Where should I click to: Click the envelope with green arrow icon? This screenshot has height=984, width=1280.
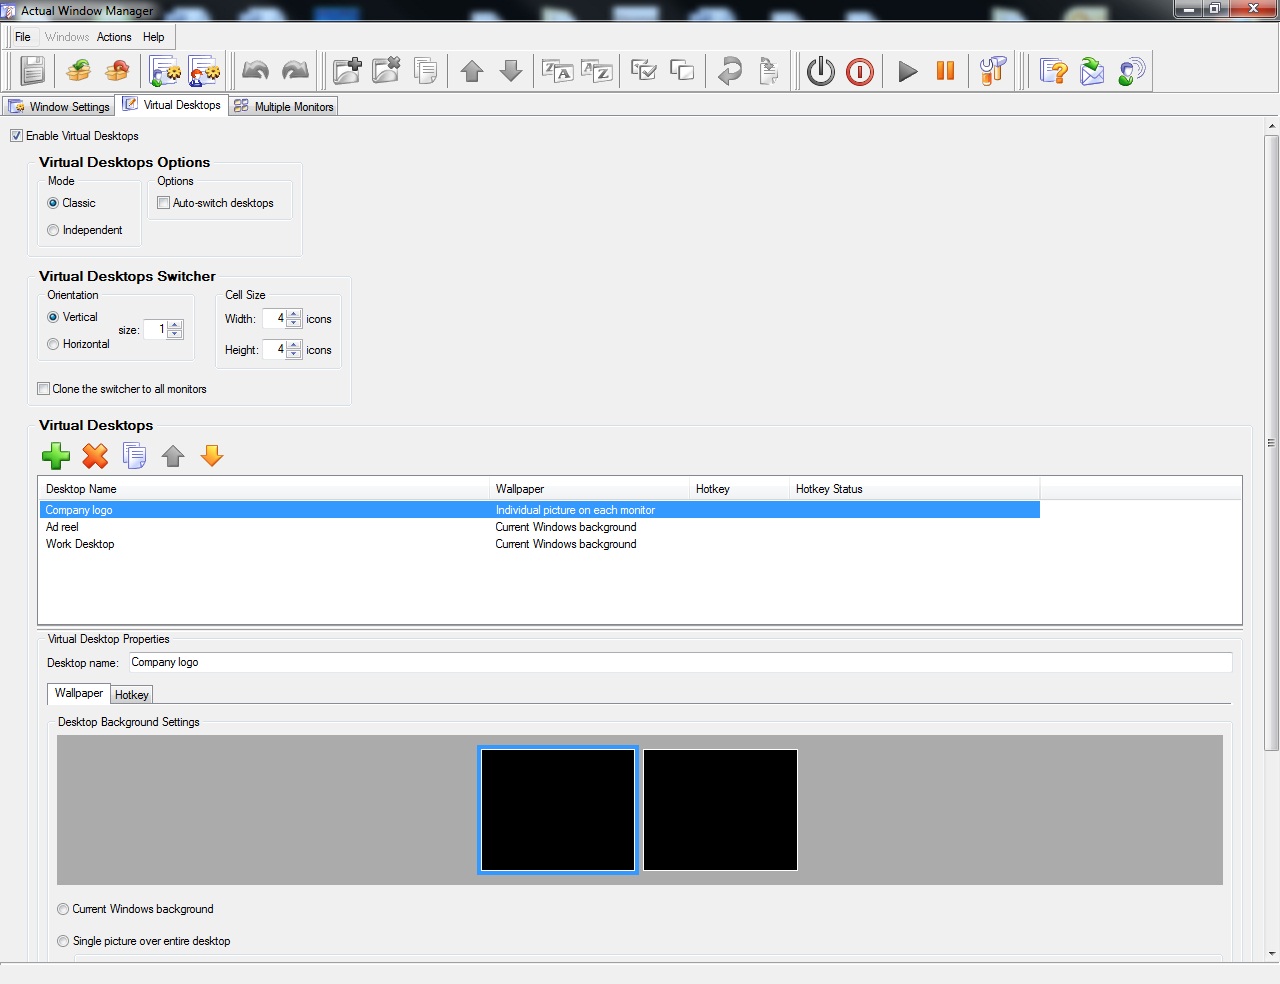(x=1092, y=71)
